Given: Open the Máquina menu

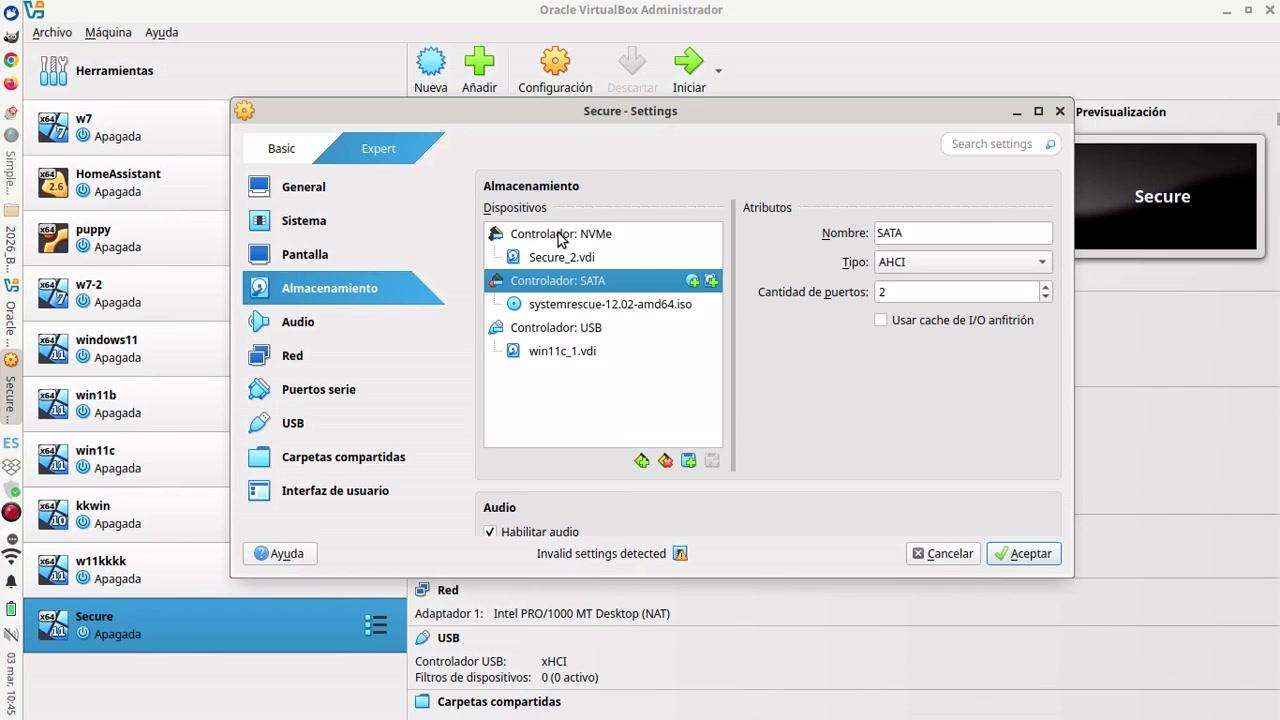Looking at the screenshot, I should point(108,32).
